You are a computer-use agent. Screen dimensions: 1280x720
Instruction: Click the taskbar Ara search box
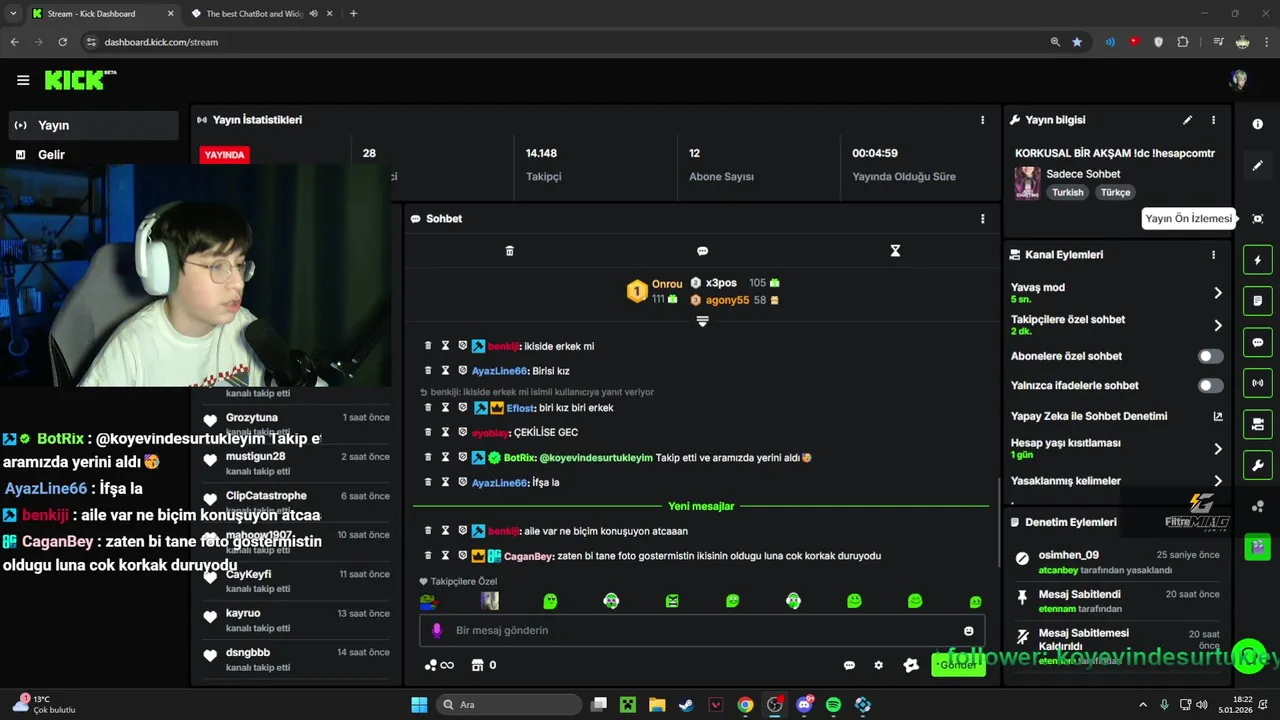click(509, 705)
